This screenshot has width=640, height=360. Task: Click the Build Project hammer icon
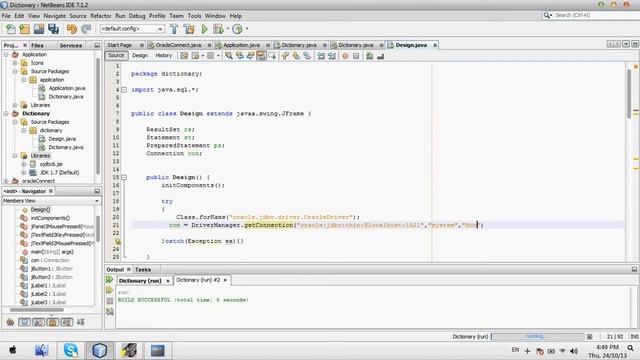click(174, 29)
